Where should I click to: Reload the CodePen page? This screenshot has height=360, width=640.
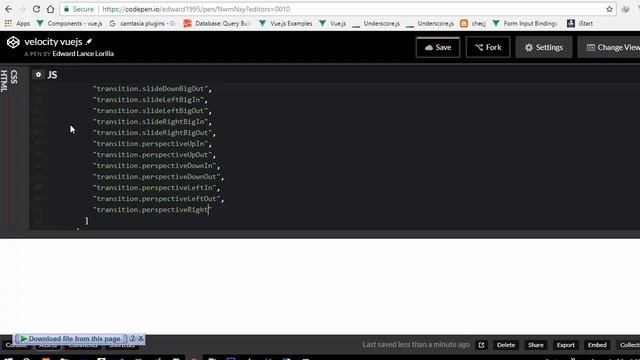point(36,9)
